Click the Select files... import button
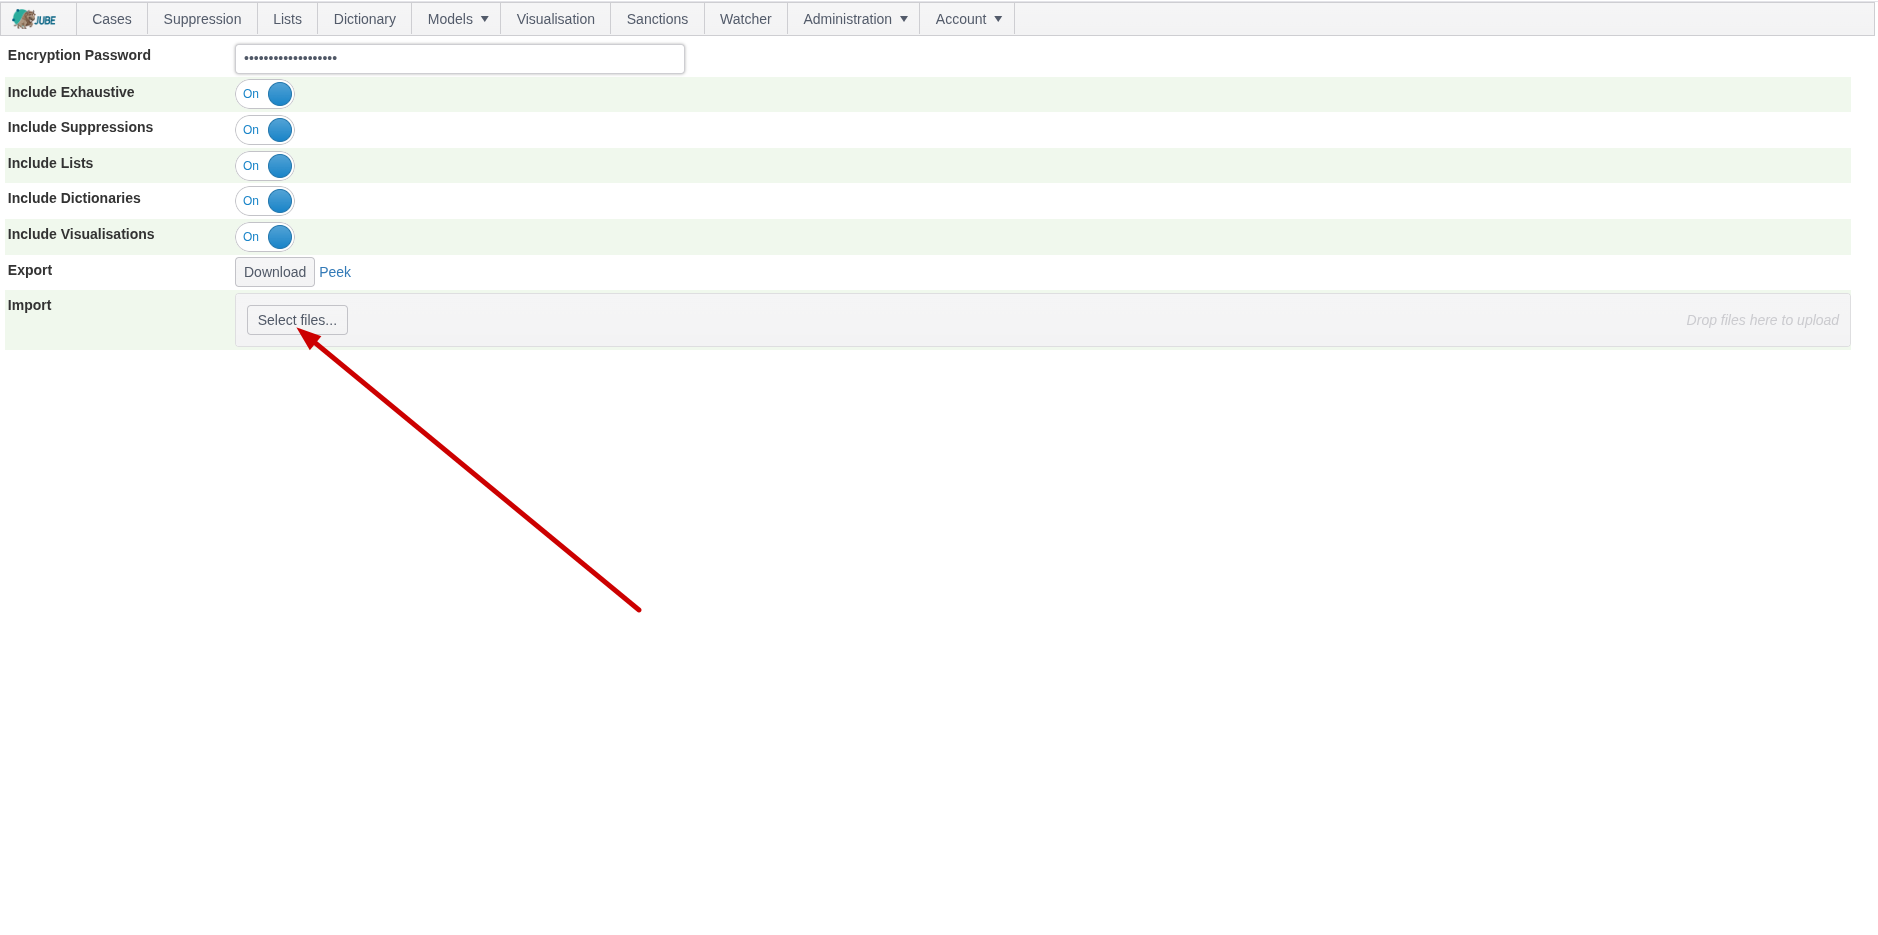Viewport: 1878px width, 935px height. 297,320
